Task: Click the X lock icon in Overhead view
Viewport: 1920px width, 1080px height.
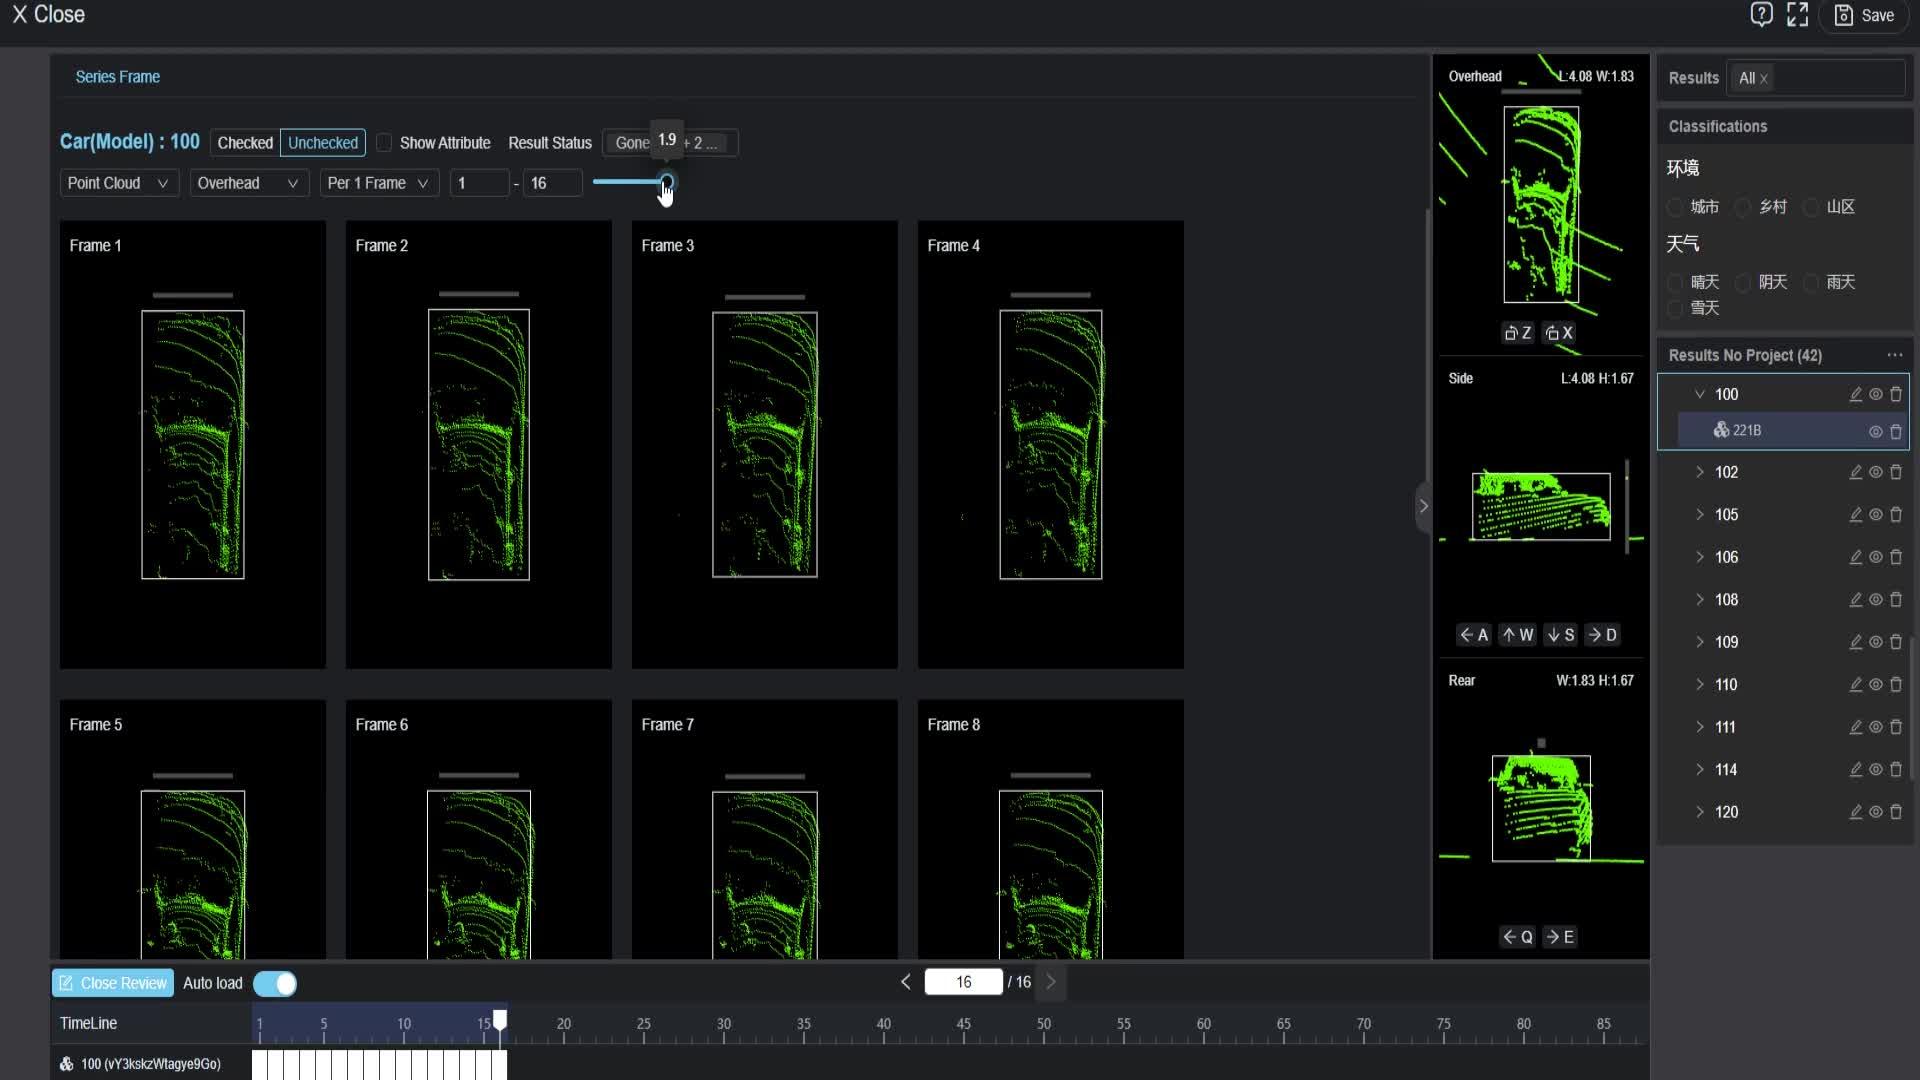Action: click(1559, 333)
